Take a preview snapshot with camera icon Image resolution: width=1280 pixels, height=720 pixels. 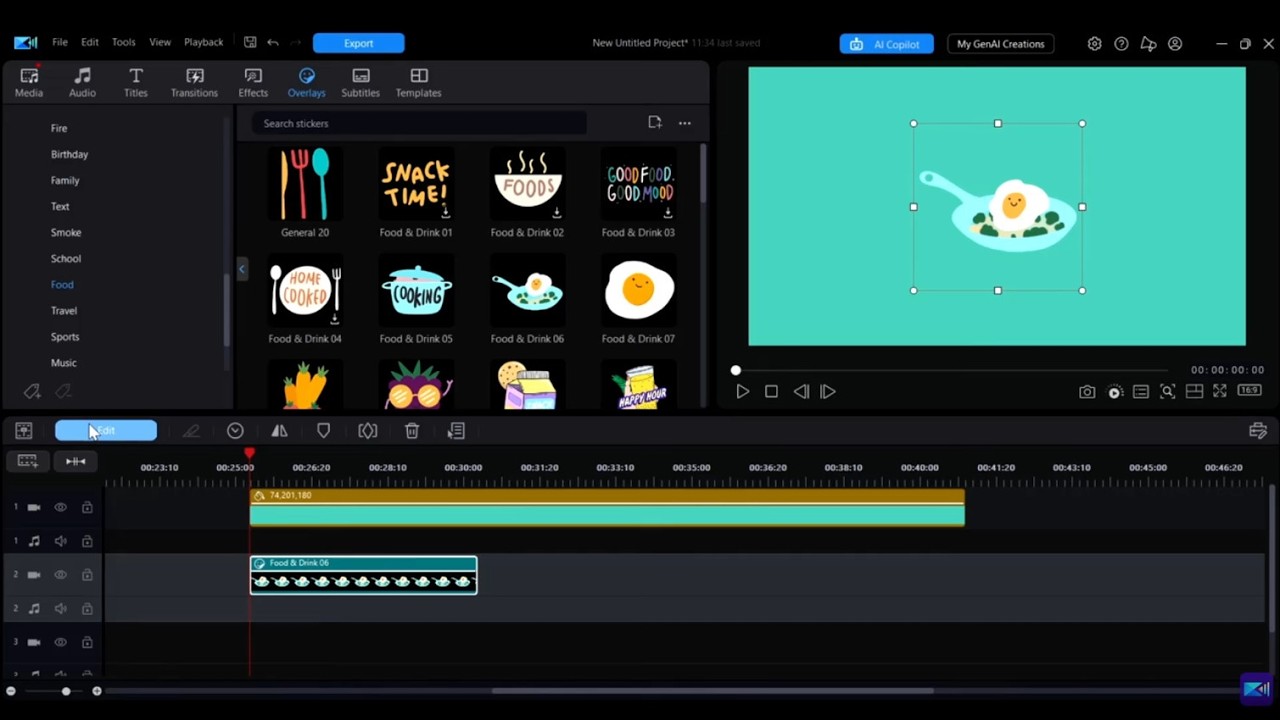click(x=1087, y=392)
